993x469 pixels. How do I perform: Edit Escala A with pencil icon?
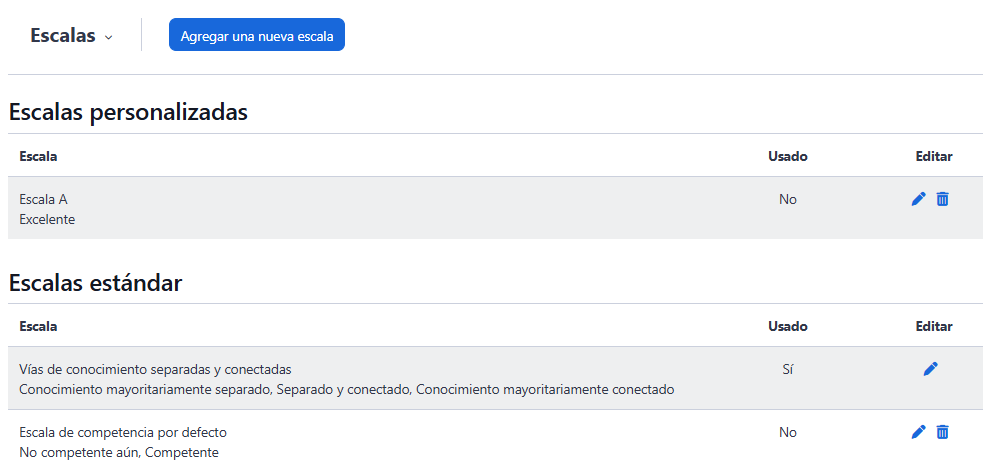[x=919, y=199]
